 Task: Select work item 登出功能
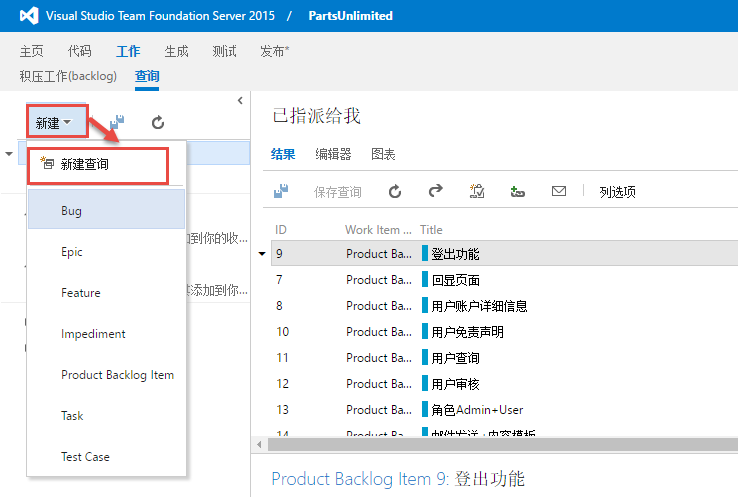click(x=455, y=254)
